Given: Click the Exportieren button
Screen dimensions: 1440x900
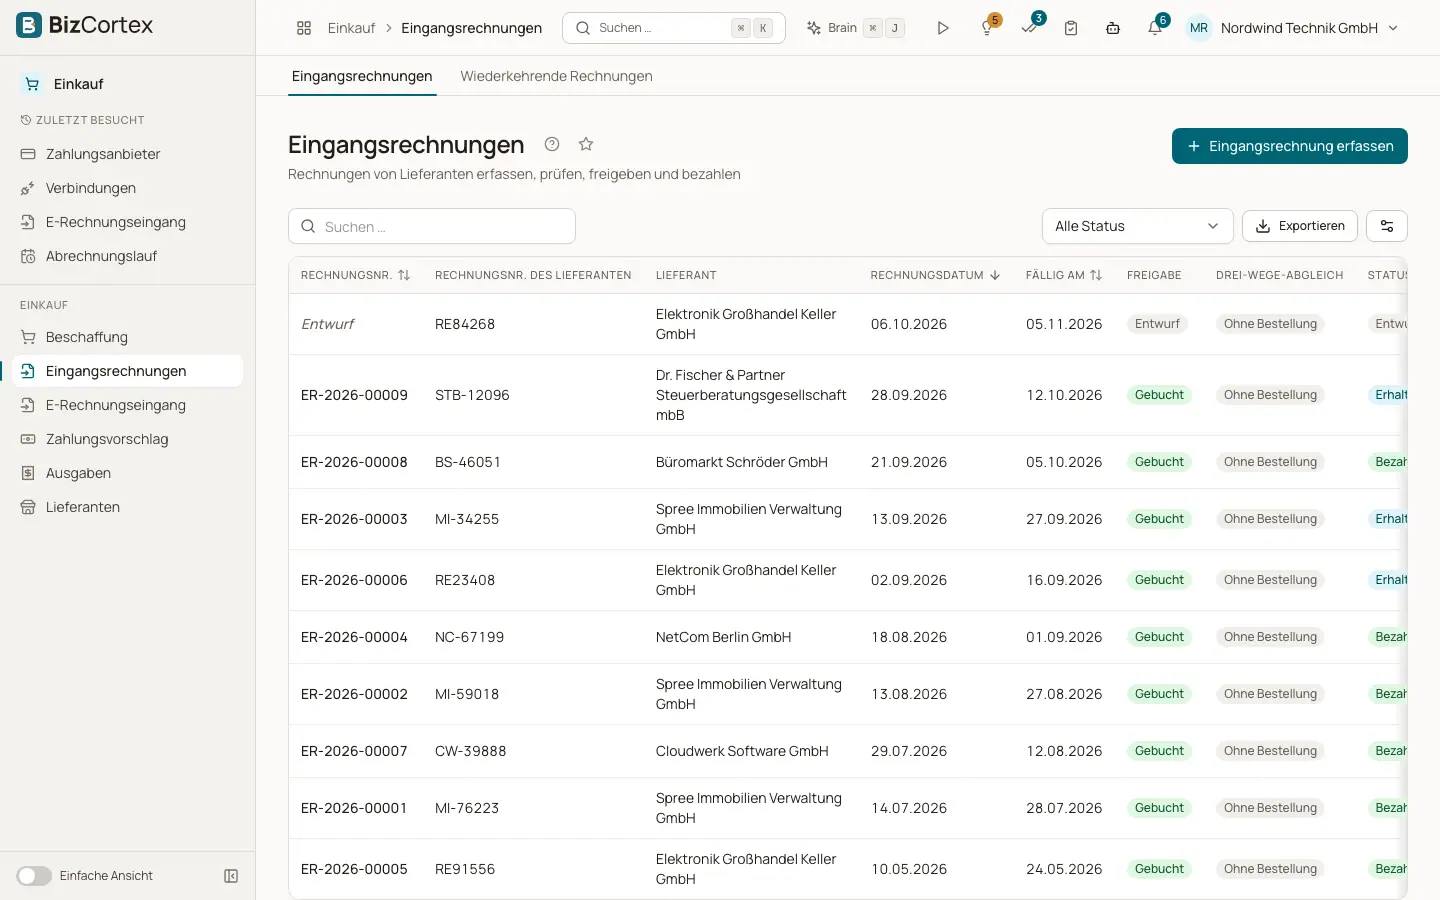Looking at the screenshot, I should coord(1300,226).
